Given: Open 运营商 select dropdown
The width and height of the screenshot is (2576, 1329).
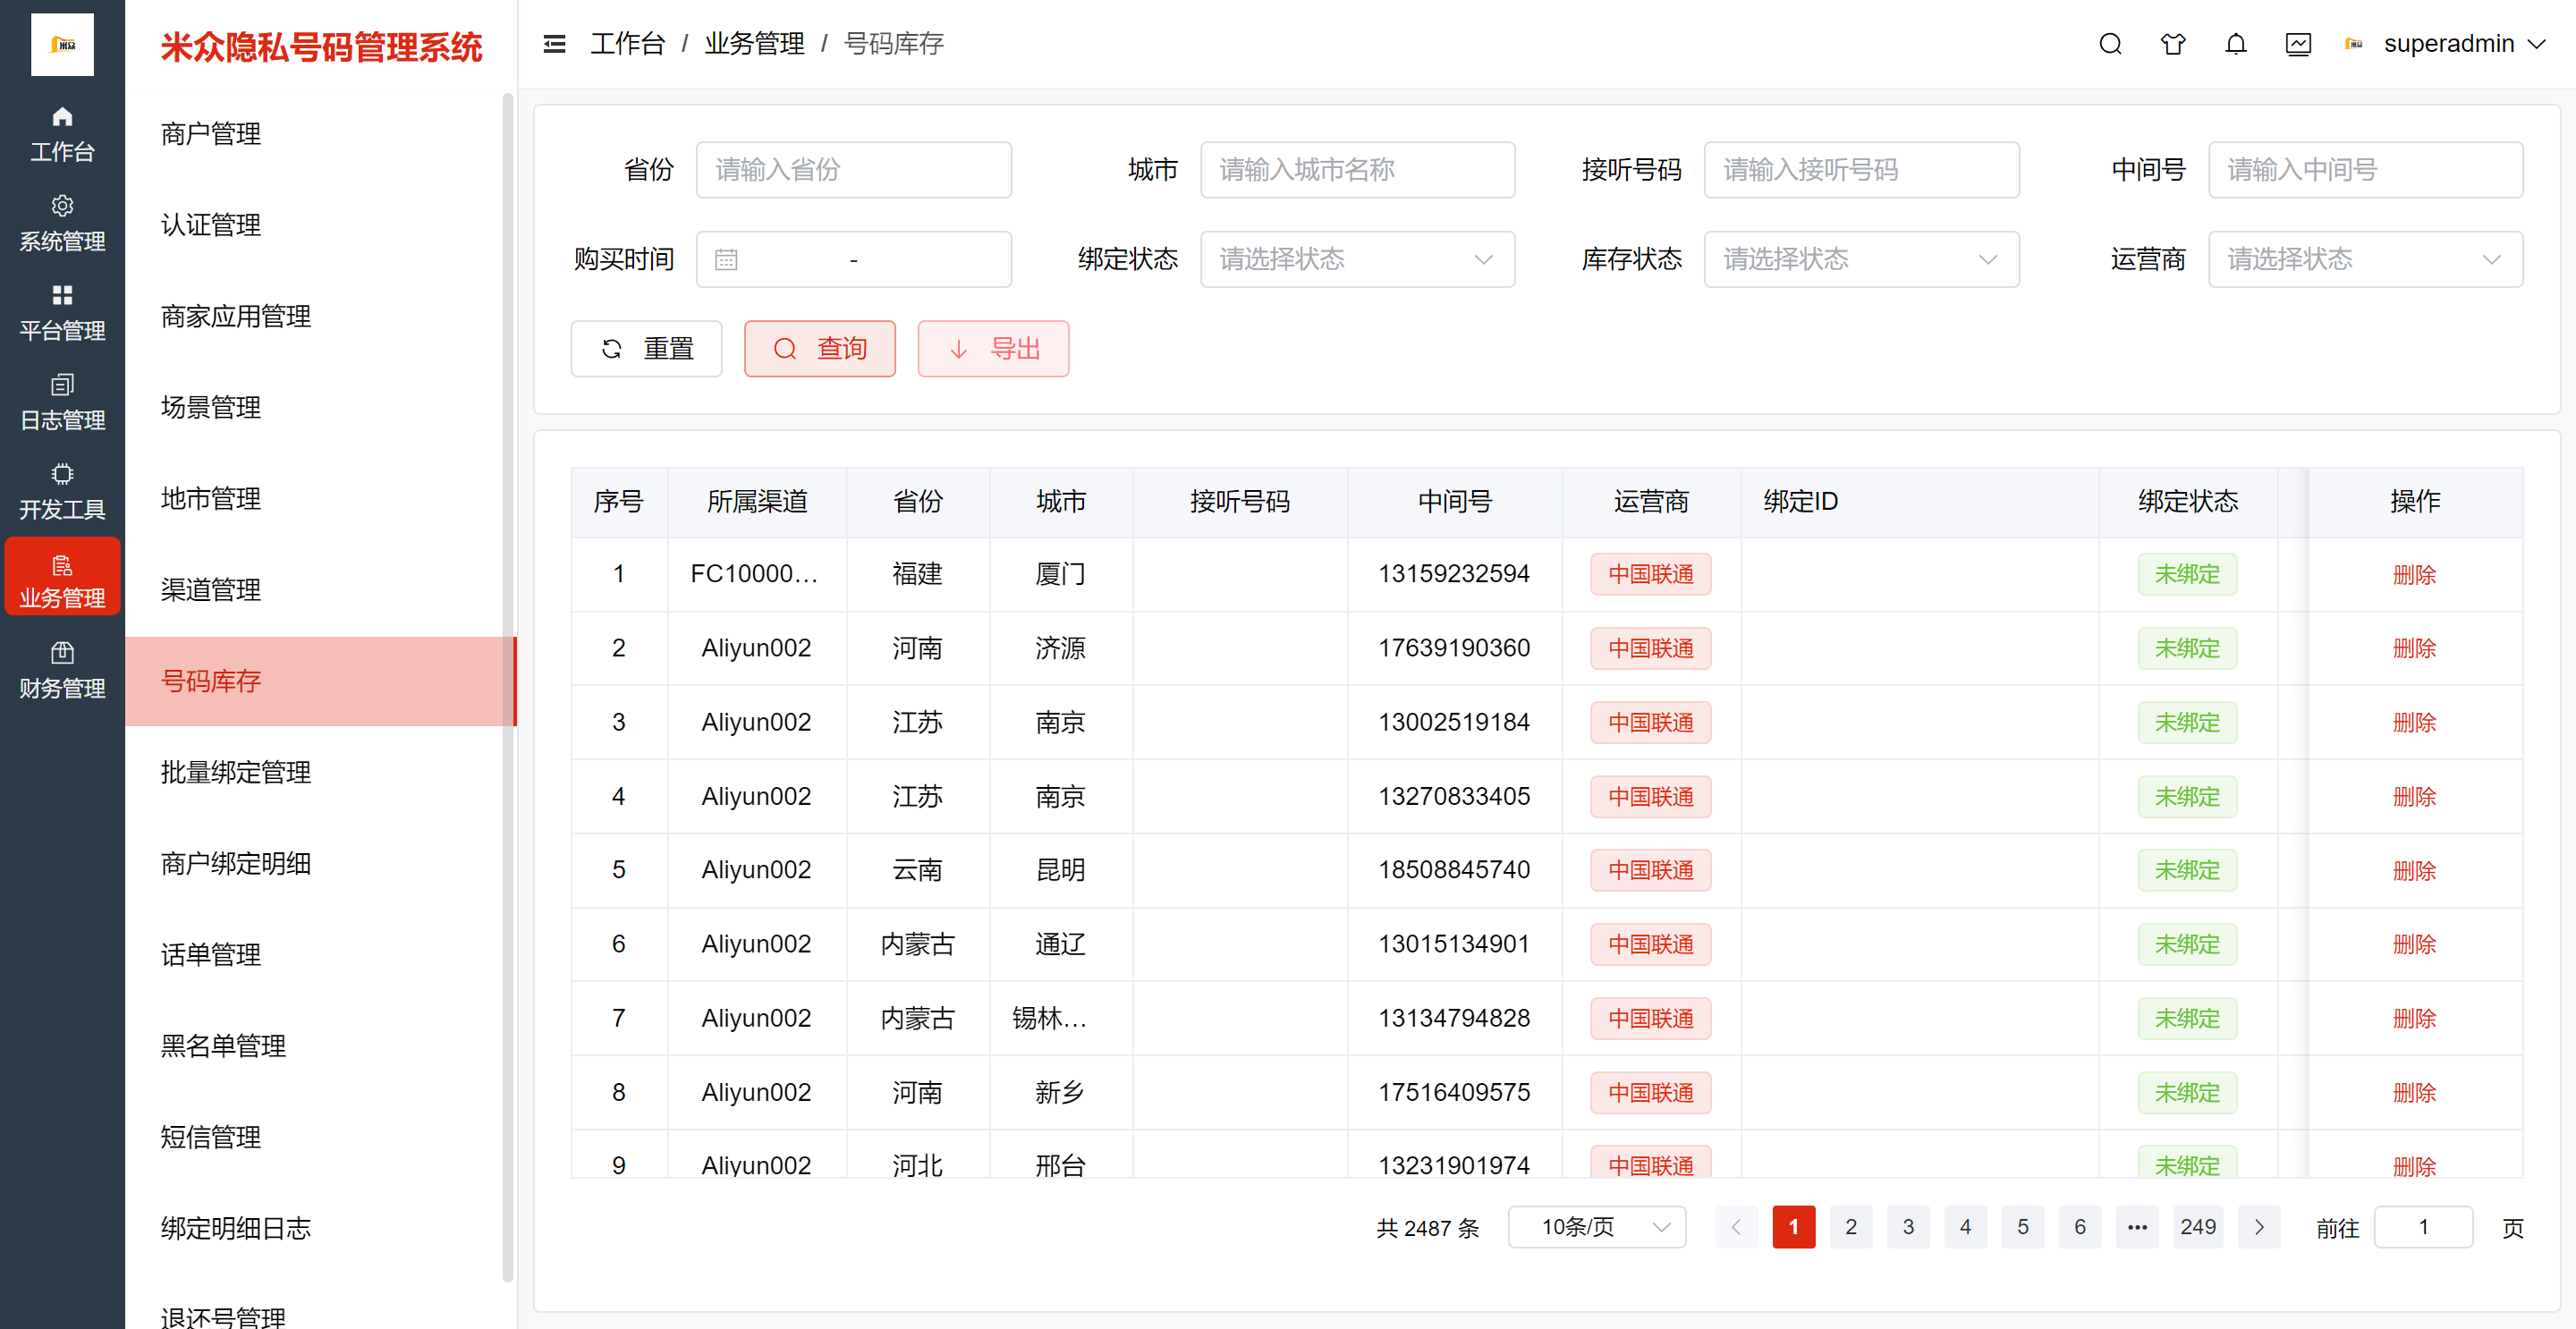Looking at the screenshot, I should 2365,259.
